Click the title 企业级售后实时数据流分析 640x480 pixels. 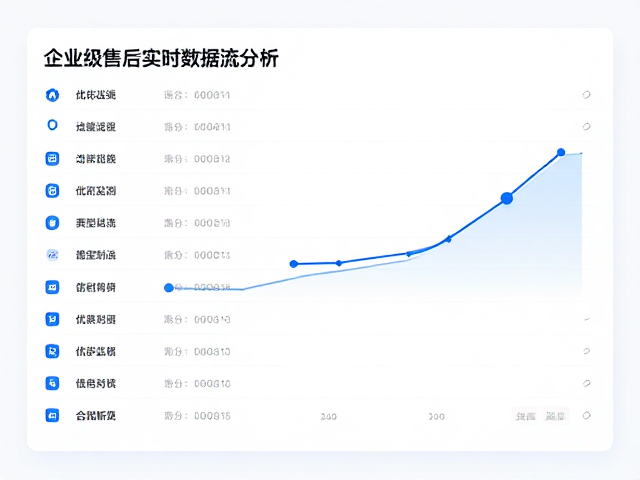[x=161, y=58]
